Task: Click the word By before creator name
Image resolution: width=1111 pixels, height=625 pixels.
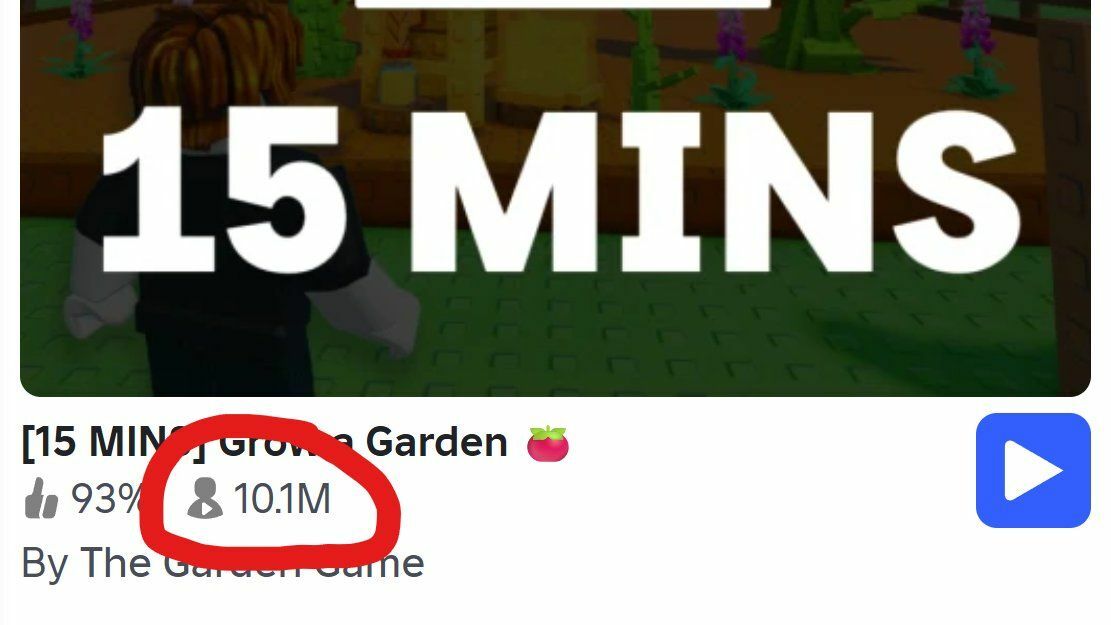Action: coord(45,565)
